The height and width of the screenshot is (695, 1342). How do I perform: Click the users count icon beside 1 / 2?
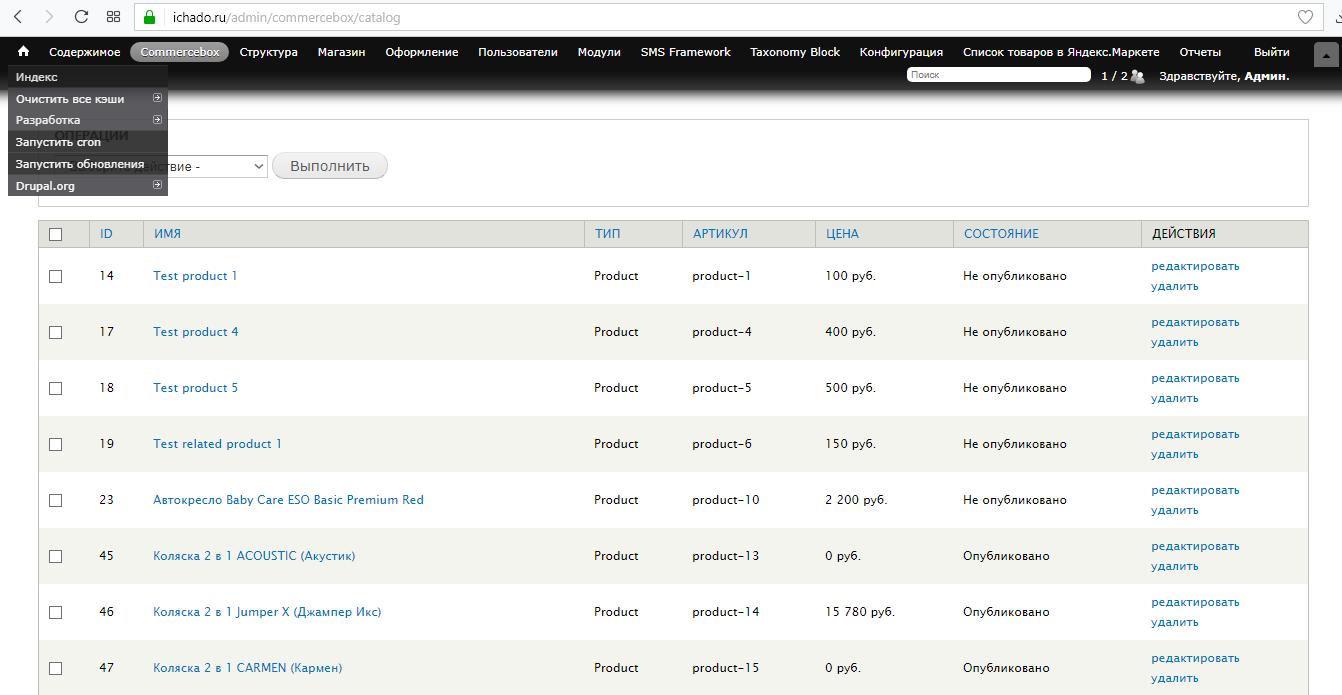tap(1137, 76)
